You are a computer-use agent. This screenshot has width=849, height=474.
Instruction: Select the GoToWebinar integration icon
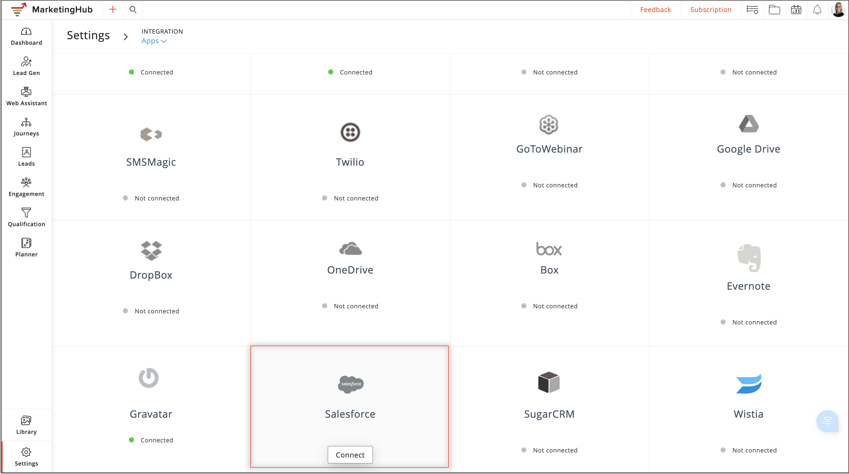point(548,125)
